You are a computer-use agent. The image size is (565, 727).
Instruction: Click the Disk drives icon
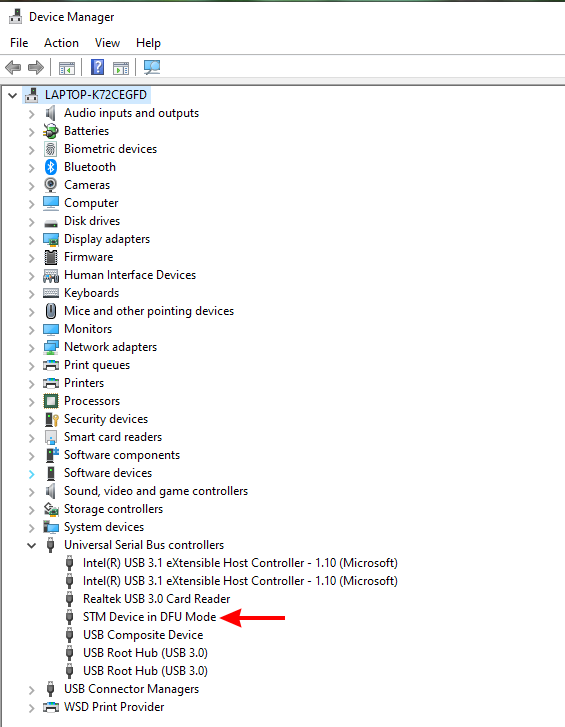tap(51, 223)
